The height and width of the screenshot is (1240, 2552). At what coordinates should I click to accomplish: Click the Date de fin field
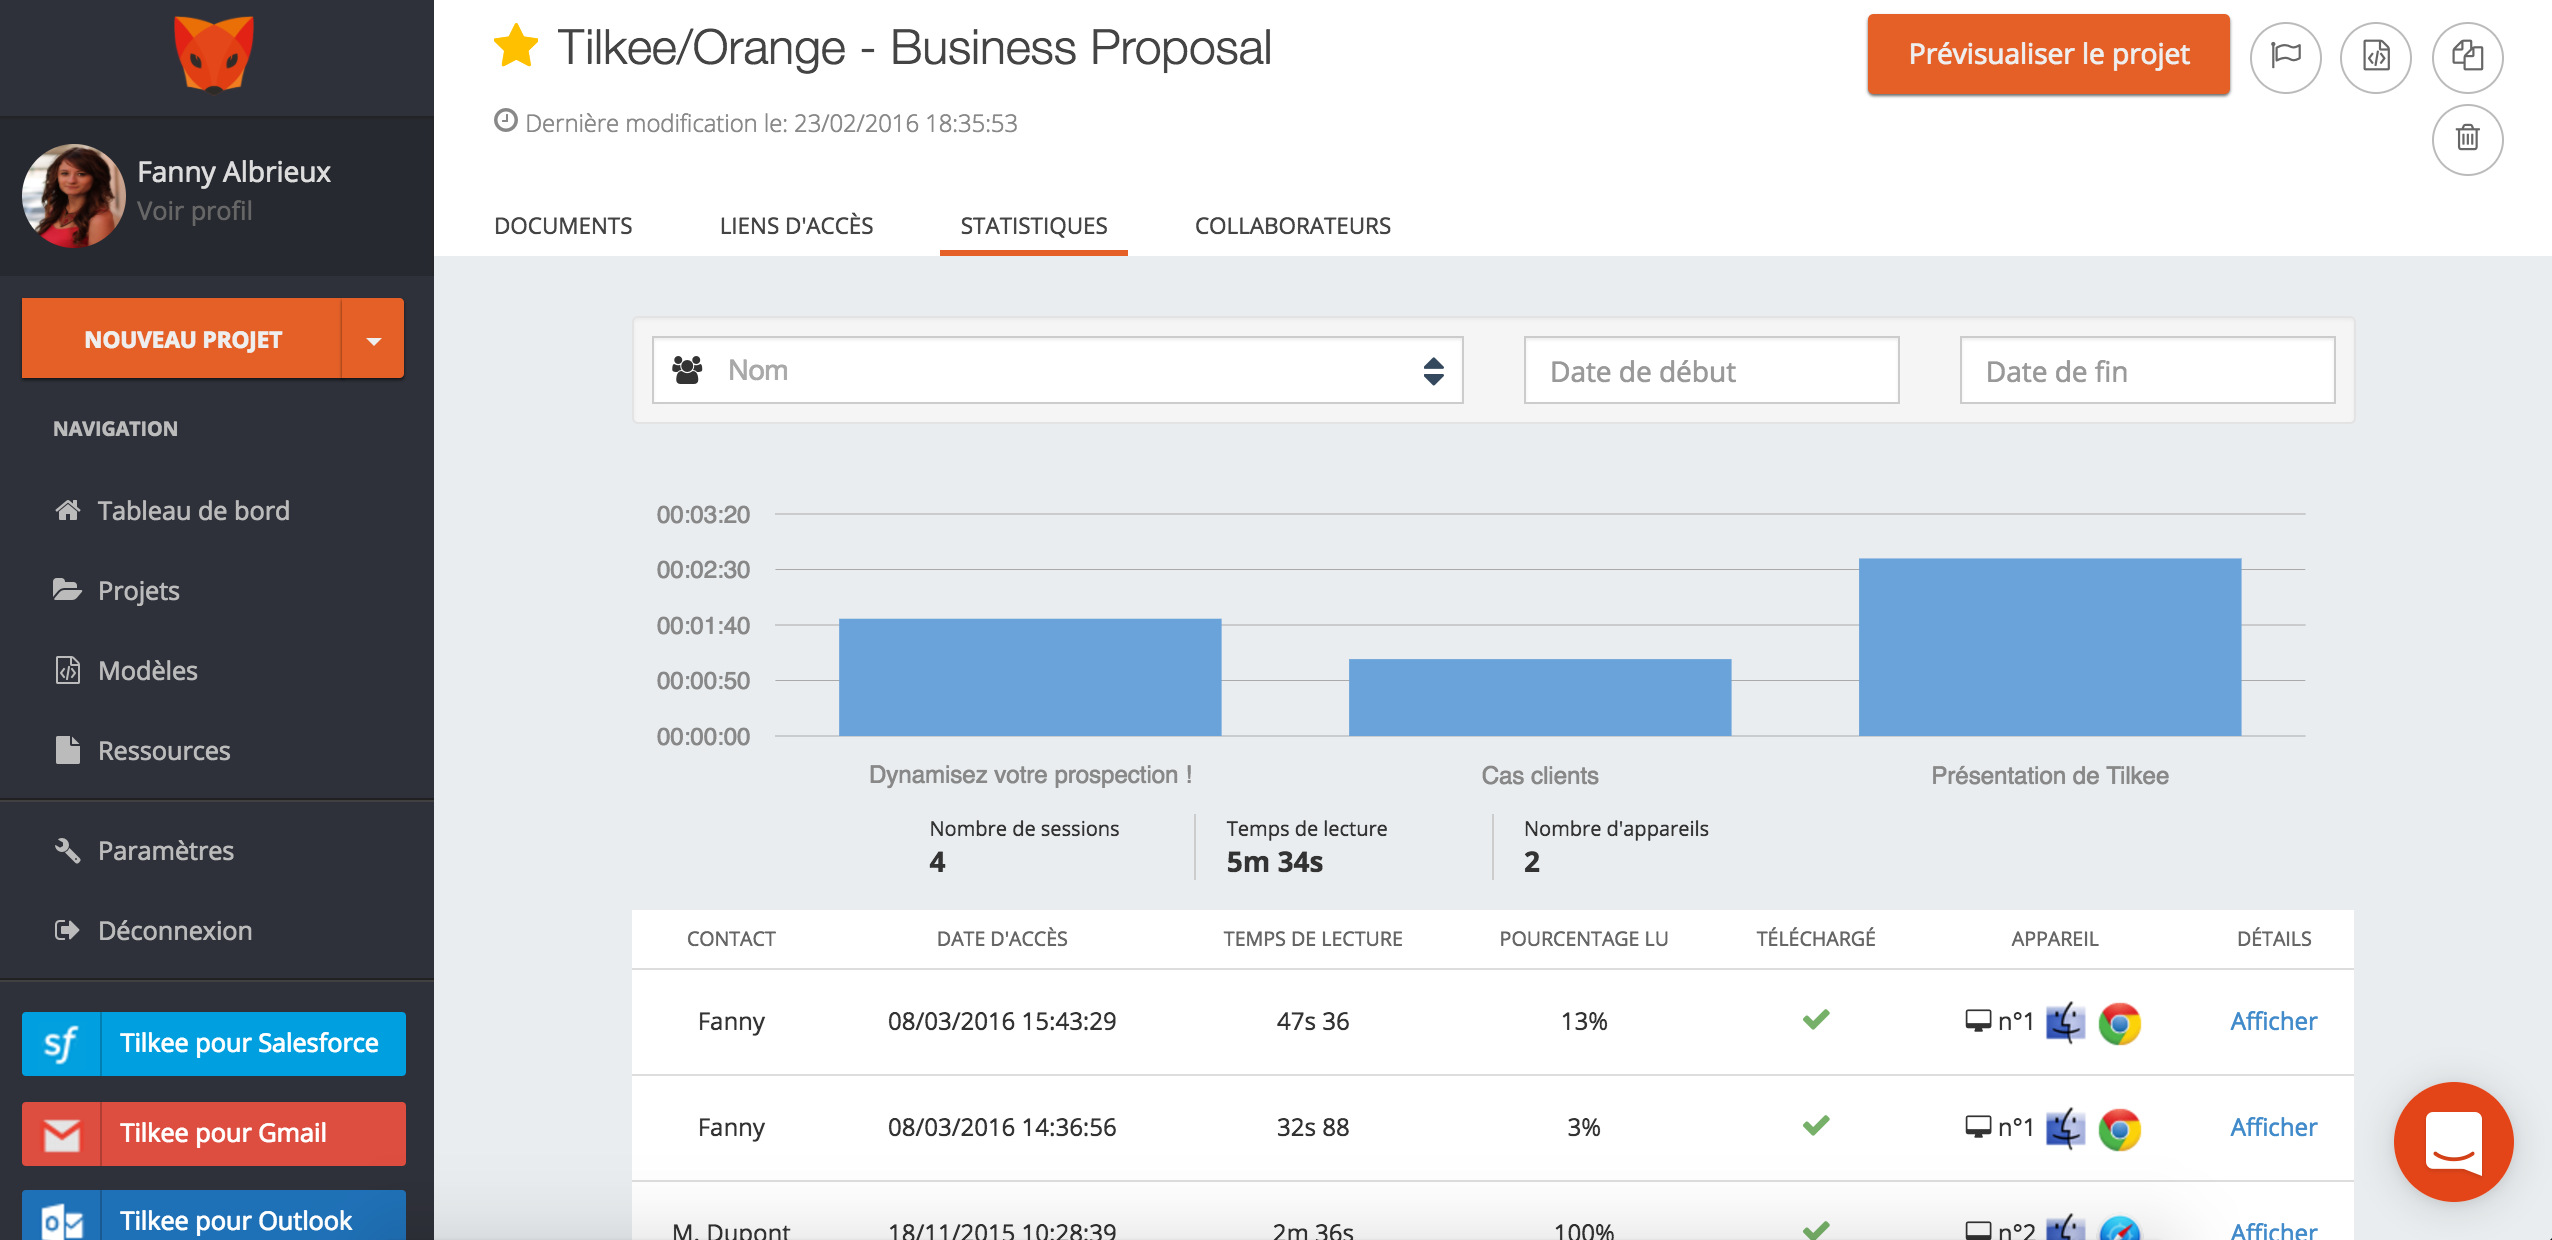[x=2147, y=370]
